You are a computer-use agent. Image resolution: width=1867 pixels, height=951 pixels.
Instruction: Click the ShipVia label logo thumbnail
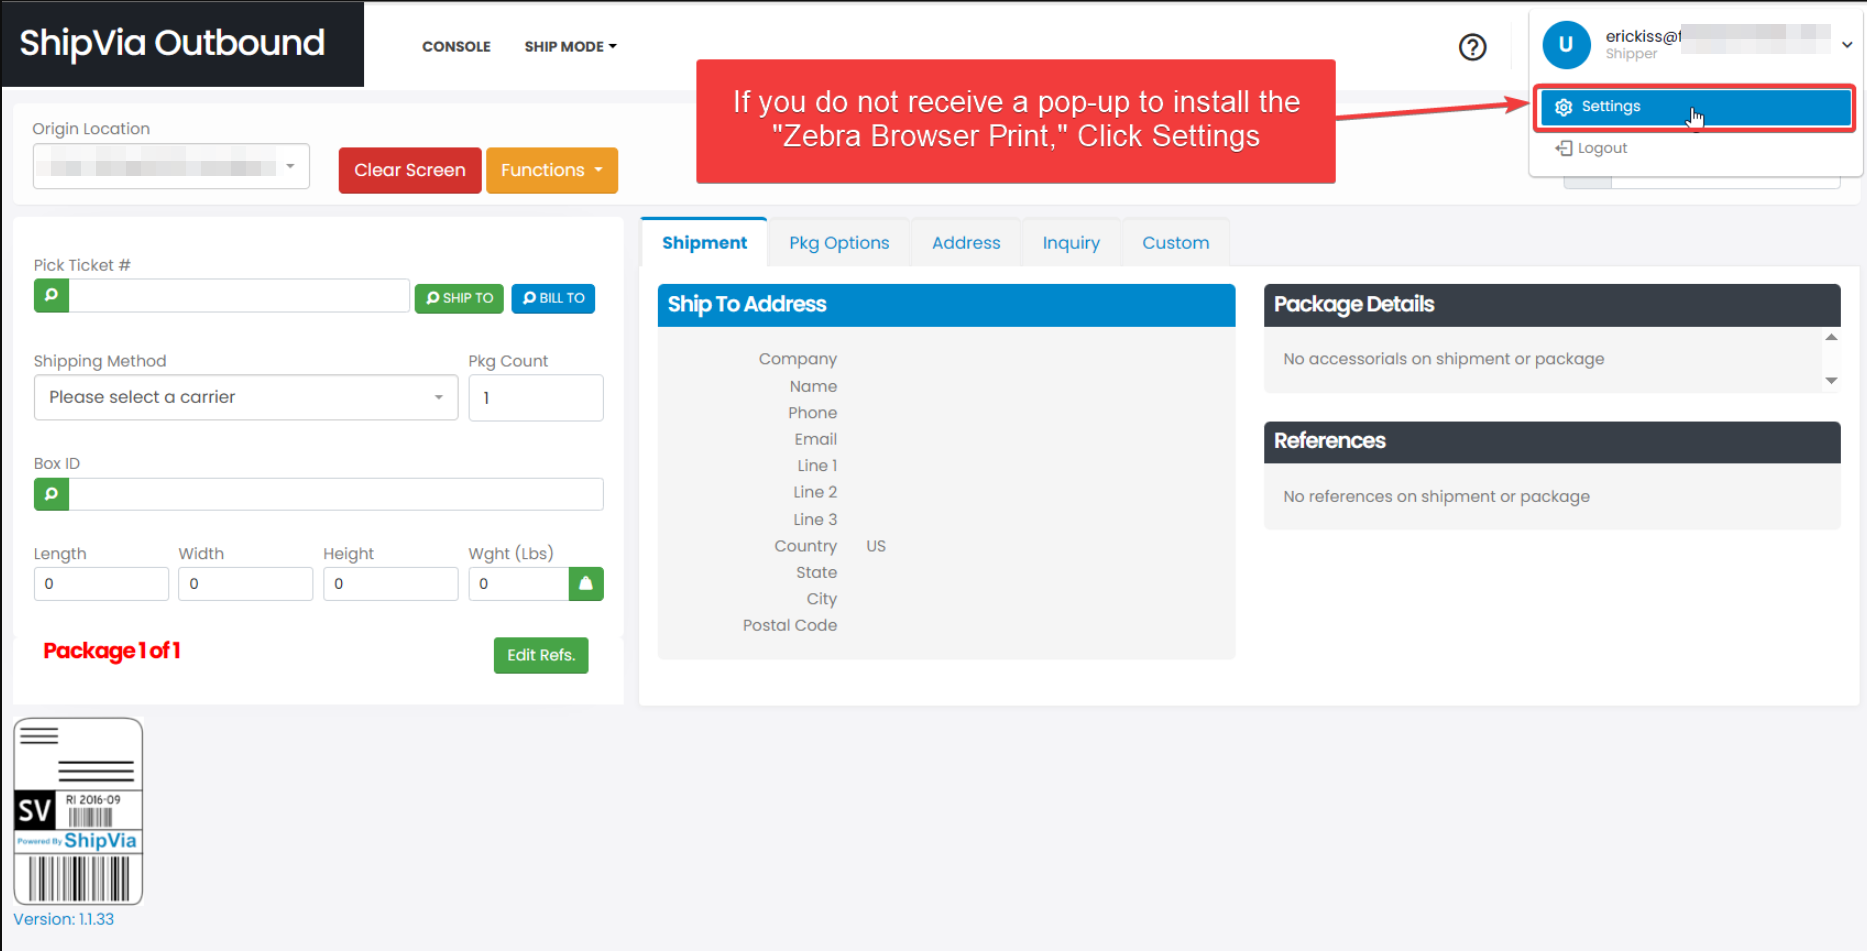coord(78,811)
